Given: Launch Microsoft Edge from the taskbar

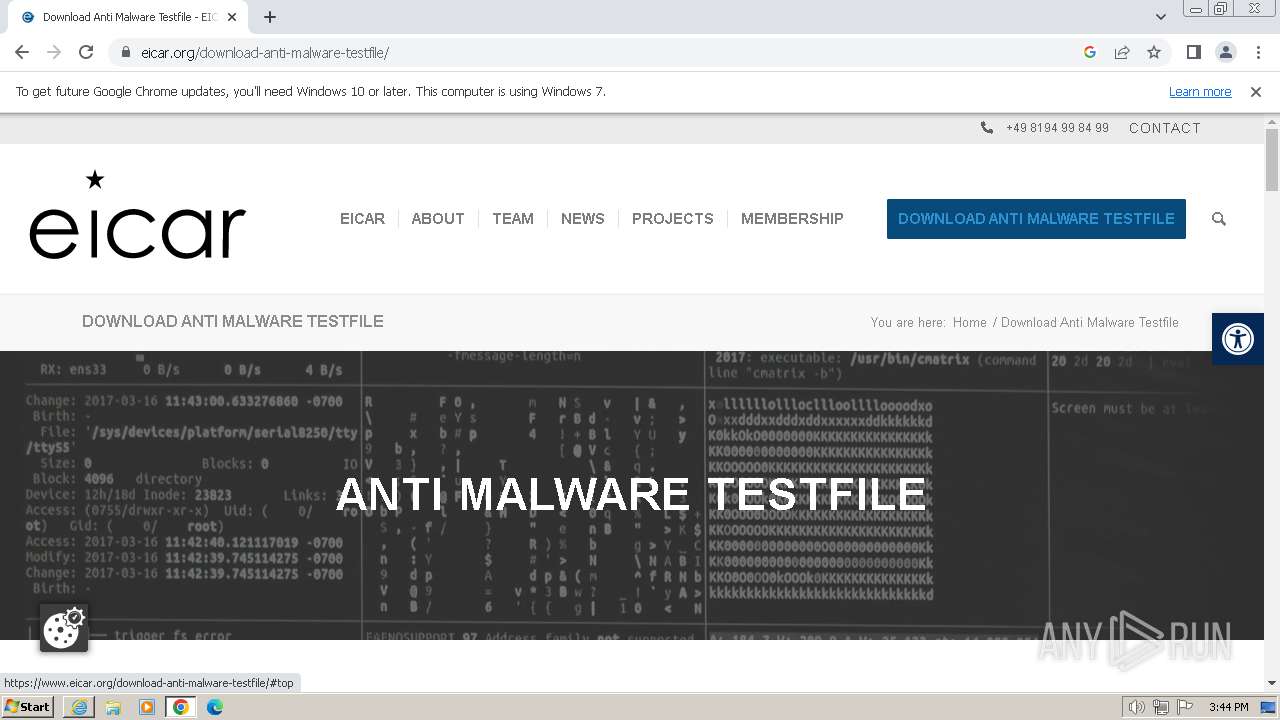Looking at the screenshot, I should [x=215, y=707].
